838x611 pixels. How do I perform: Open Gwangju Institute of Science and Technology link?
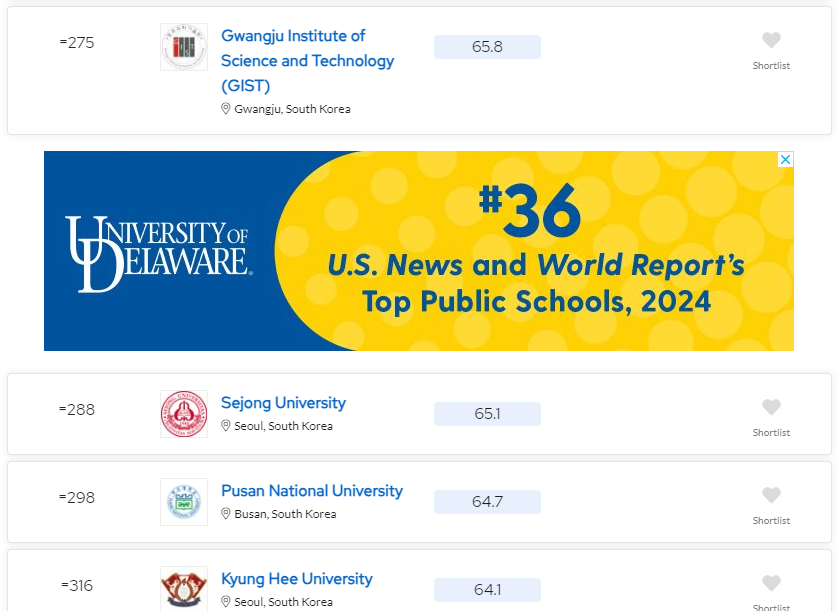tap(307, 60)
